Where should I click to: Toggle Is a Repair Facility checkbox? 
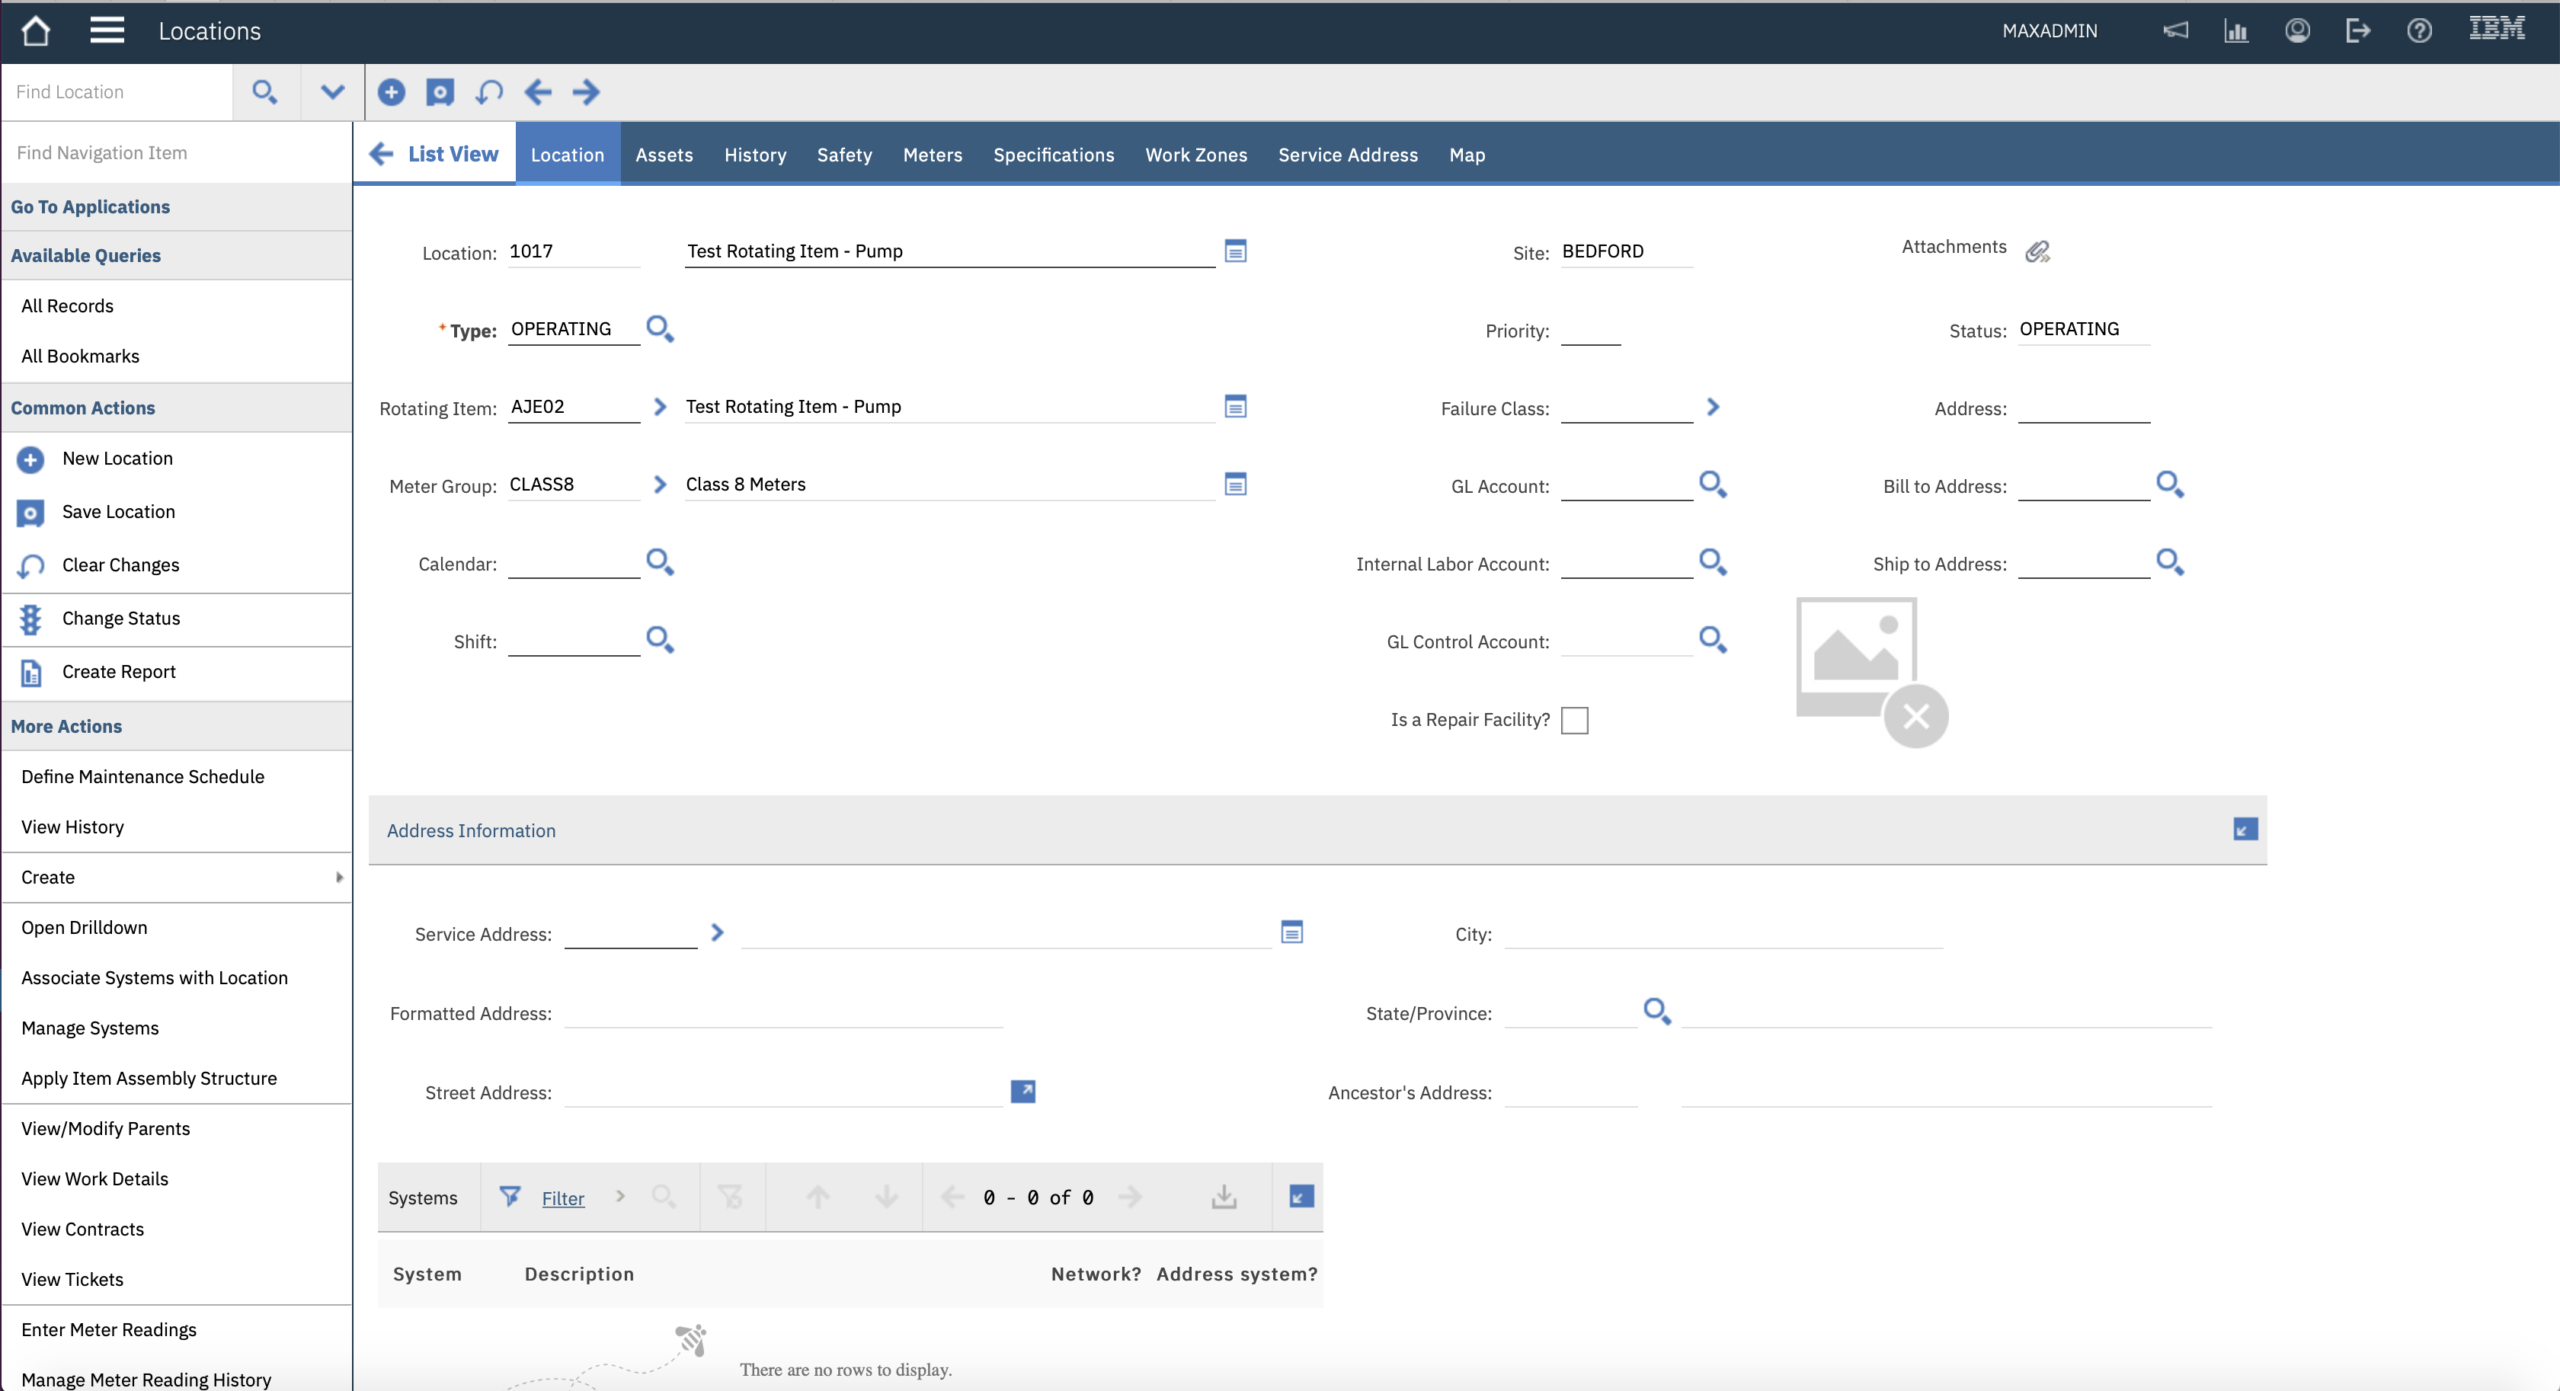[1574, 720]
